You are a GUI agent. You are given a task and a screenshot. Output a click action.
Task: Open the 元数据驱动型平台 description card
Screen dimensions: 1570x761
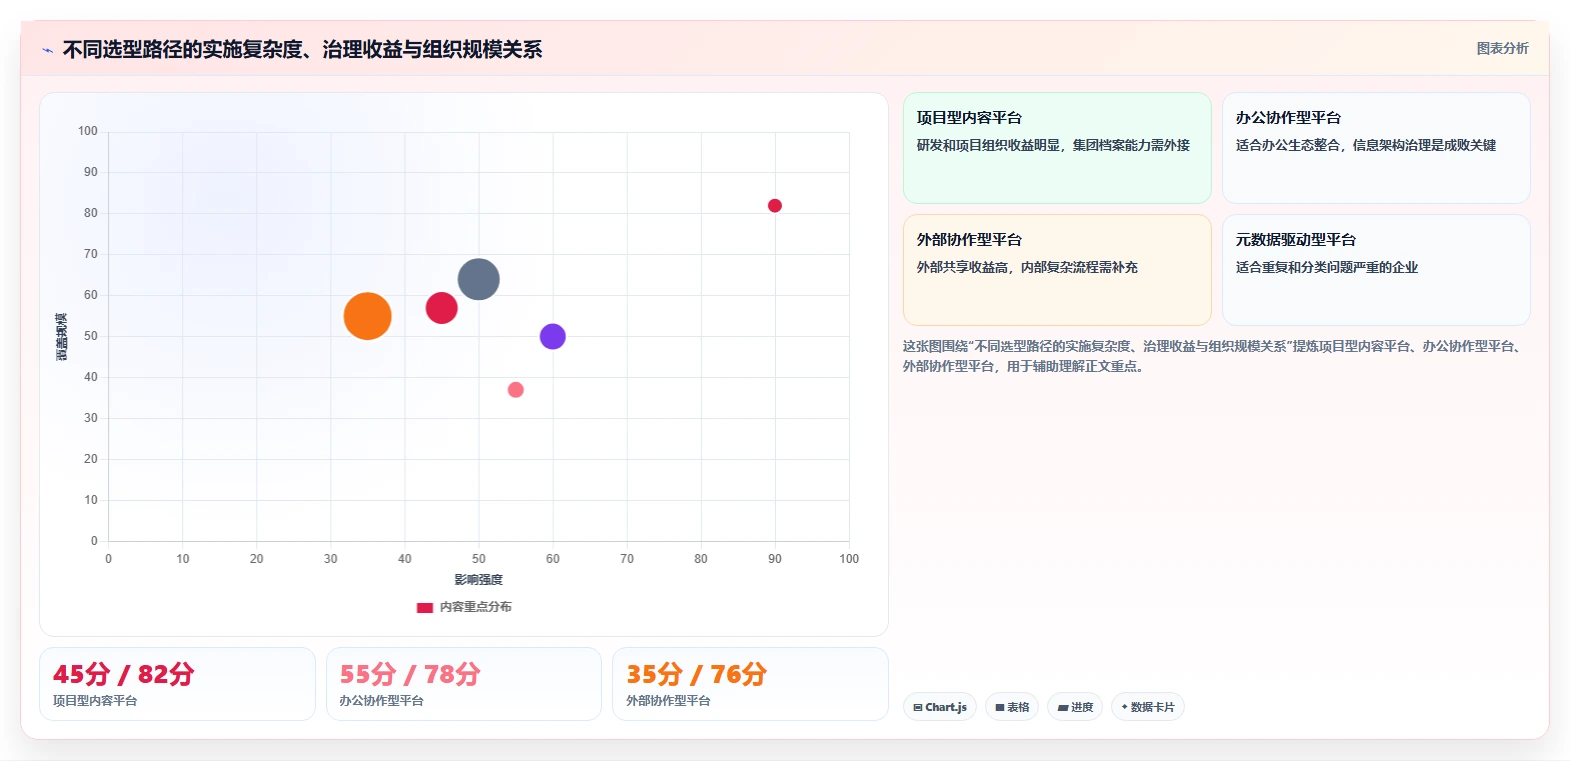(x=1376, y=270)
